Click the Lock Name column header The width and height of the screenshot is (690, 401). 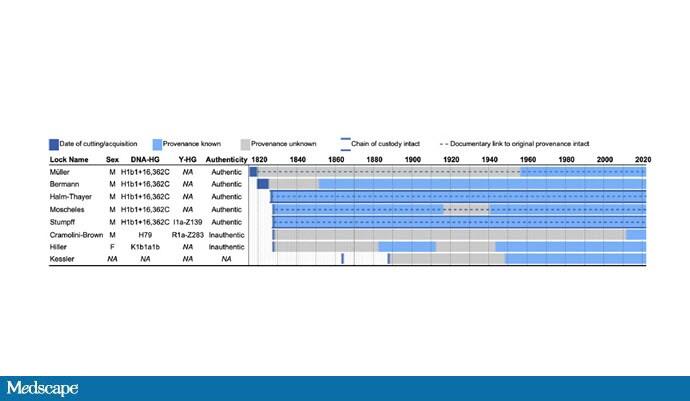click(70, 160)
